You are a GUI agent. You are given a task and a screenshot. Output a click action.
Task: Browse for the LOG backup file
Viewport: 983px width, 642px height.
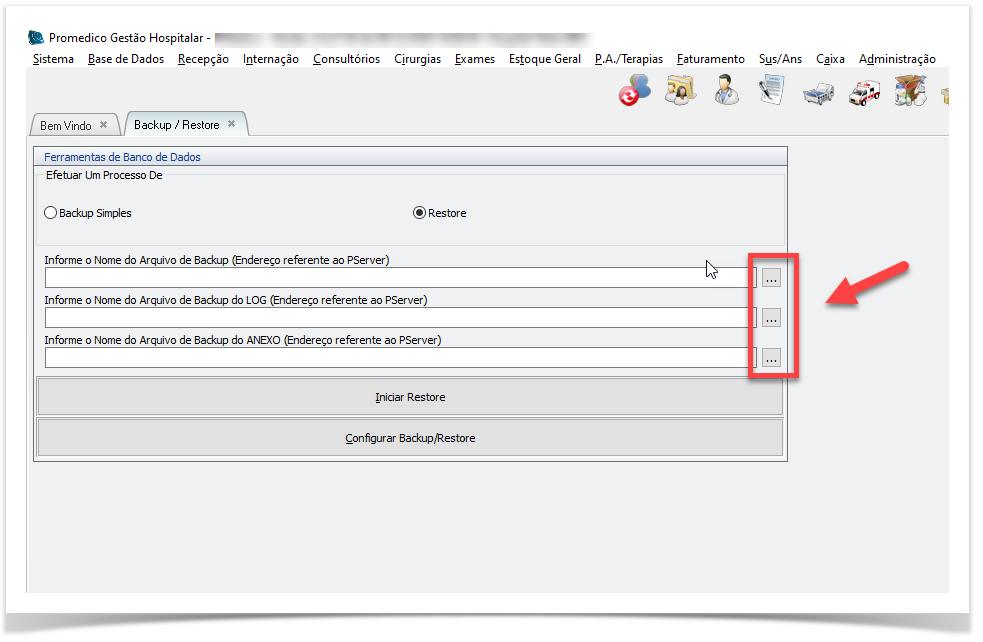pyautogui.click(x=771, y=318)
